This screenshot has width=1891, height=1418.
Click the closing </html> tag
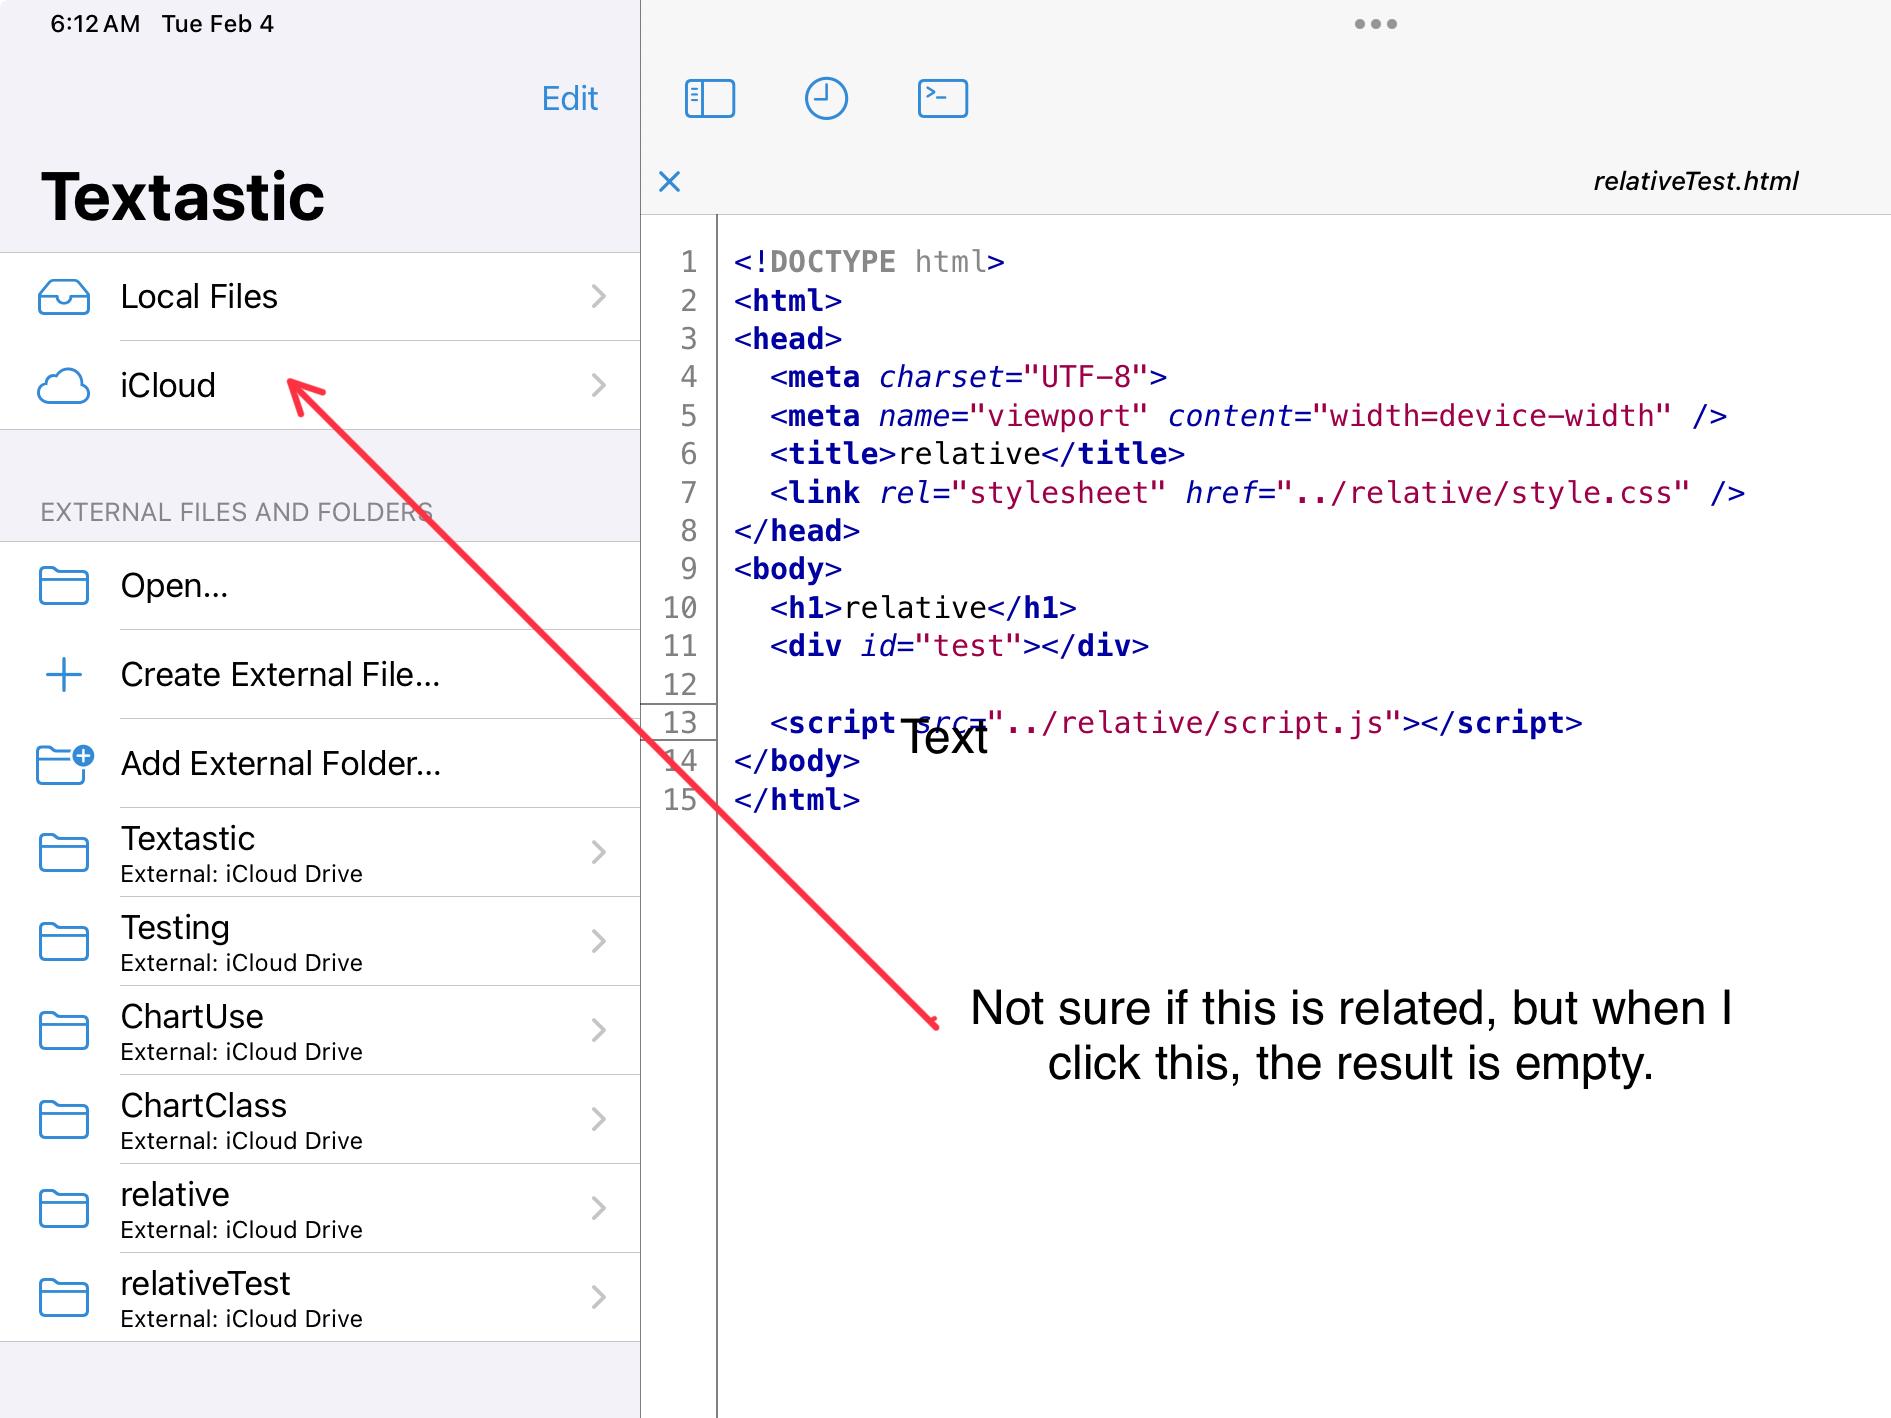coord(797,800)
